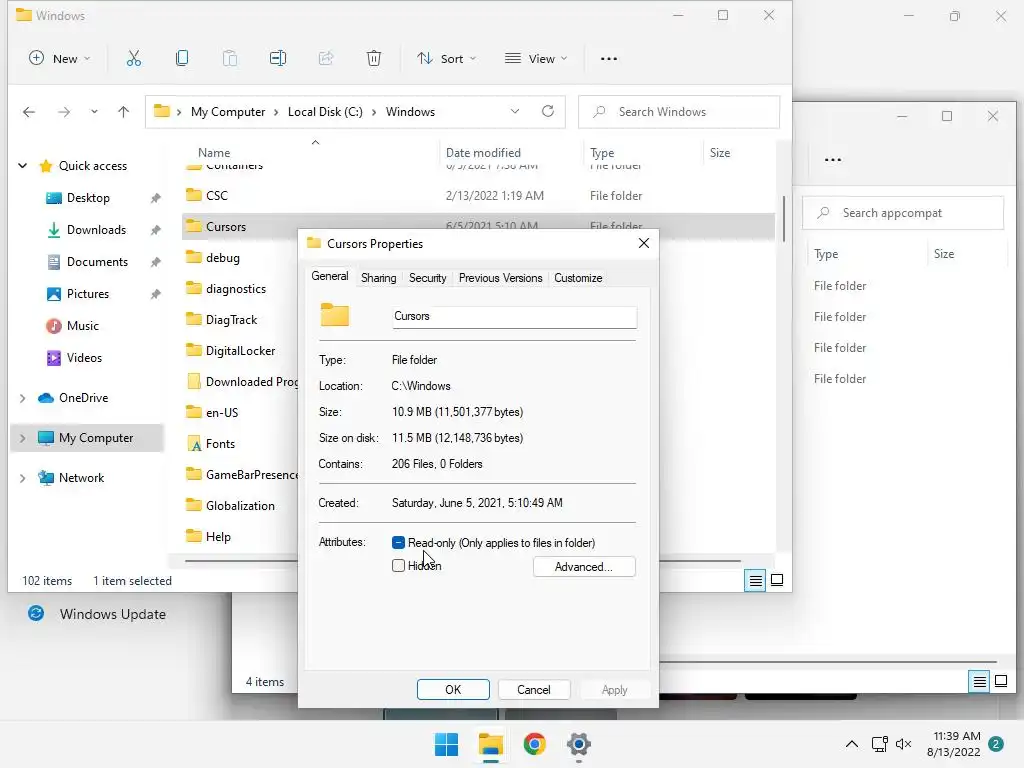The height and width of the screenshot is (768, 1024).
Task: Click the ellipsis in appcompat window
Action: click(833, 159)
